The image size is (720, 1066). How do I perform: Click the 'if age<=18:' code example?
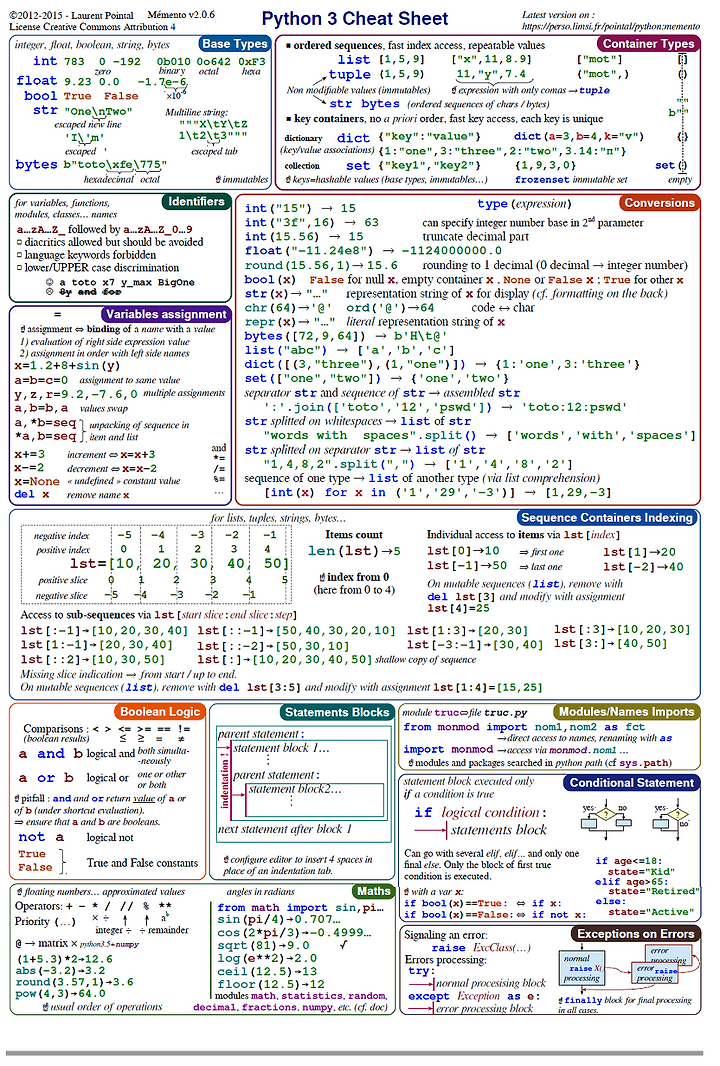coord(629,861)
